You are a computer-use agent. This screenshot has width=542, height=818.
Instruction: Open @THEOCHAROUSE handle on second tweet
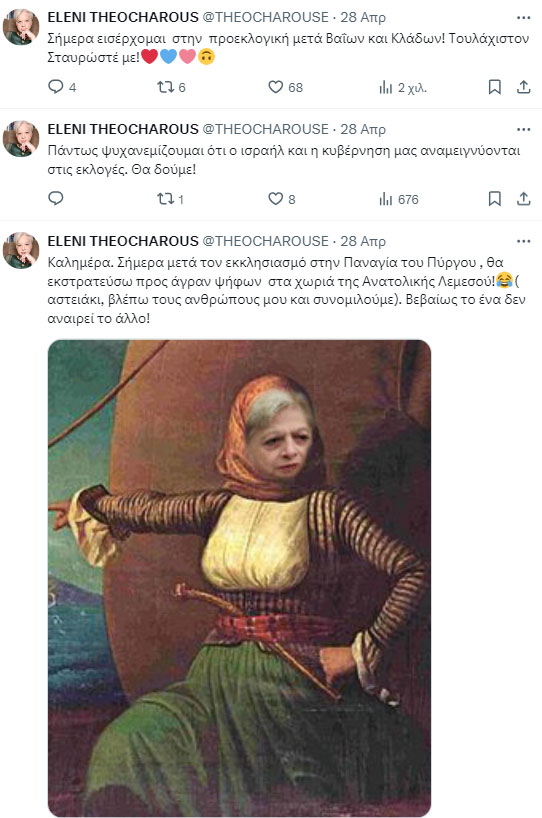(266, 129)
